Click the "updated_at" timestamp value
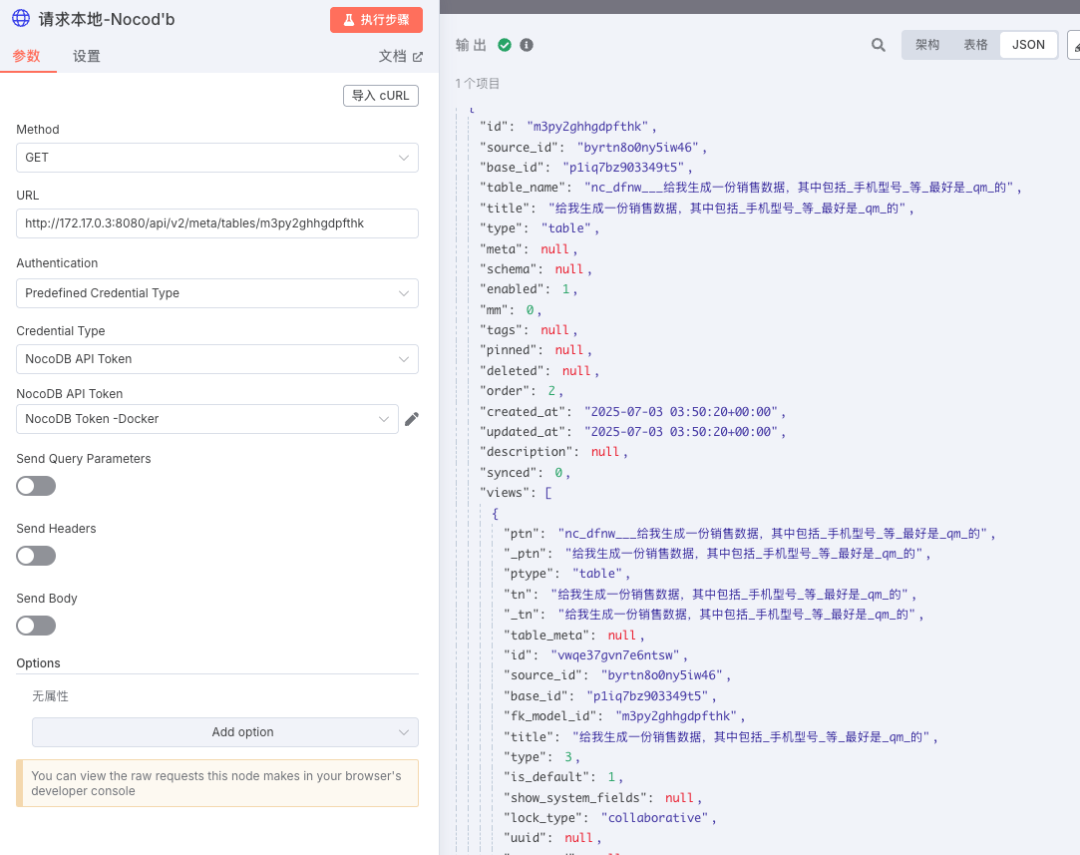This screenshot has width=1080, height=855. pyautogui.click(x=681, y=432)
